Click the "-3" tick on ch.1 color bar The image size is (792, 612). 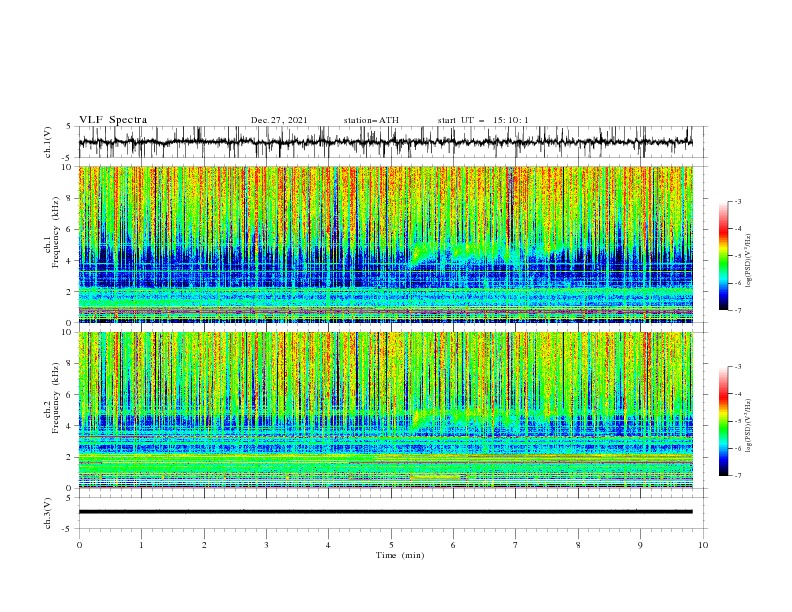737,201
